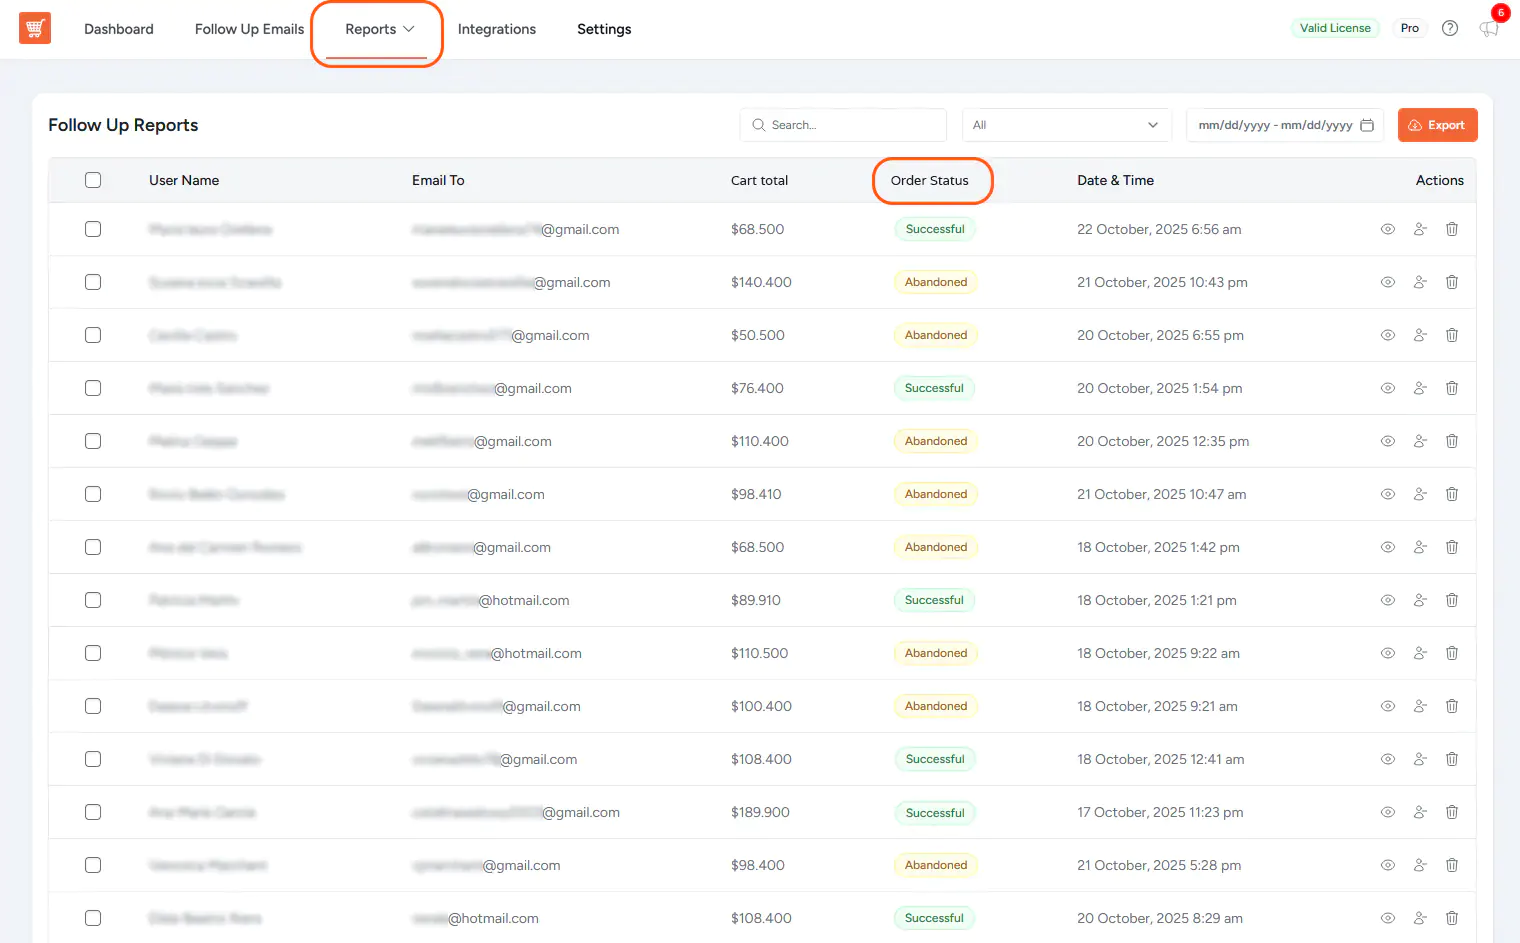The image size is (1520, 943).
Task: Toggle the select-all checkbox in the table header
Action: coord(93,180)
